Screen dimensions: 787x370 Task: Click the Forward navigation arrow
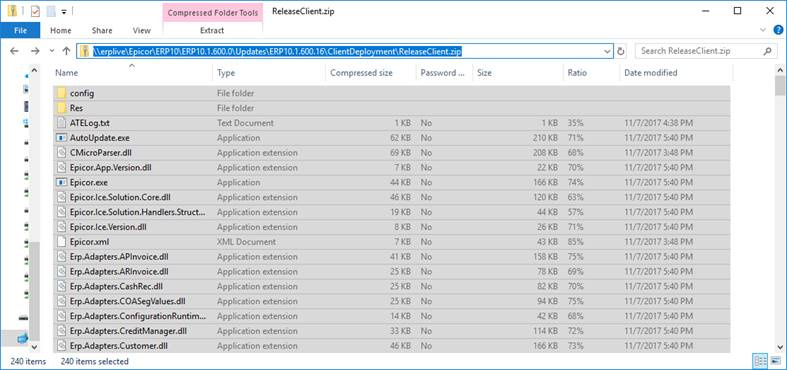pyautogui.click(x=35, y=51)
